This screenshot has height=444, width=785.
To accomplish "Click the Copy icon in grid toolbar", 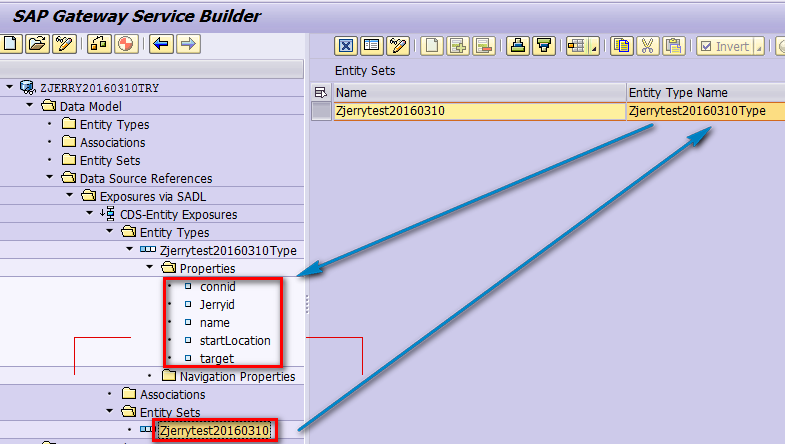I will pos(622,46).
